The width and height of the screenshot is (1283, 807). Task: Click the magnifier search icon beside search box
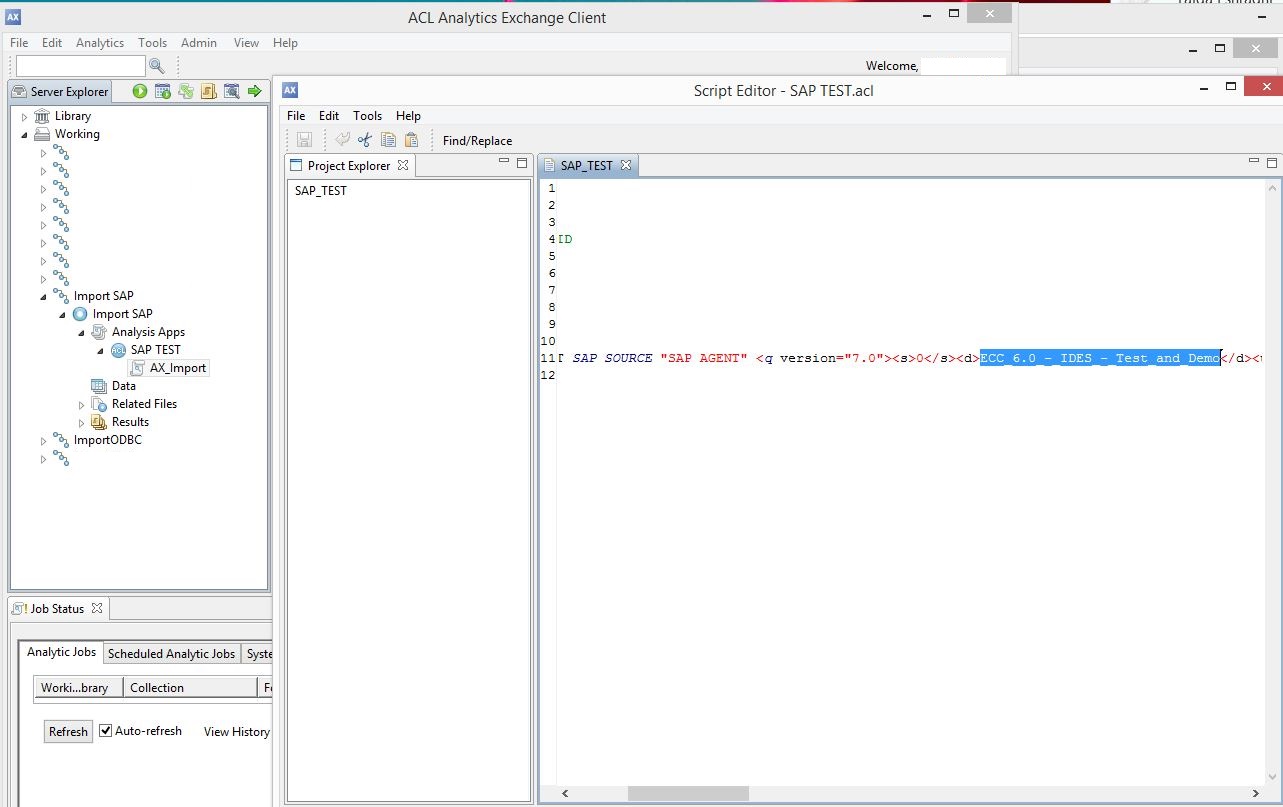coord(156,66)
